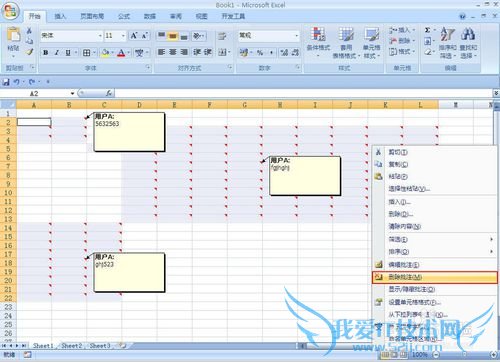Apply the yellow fill color bucket

[105, 53]
